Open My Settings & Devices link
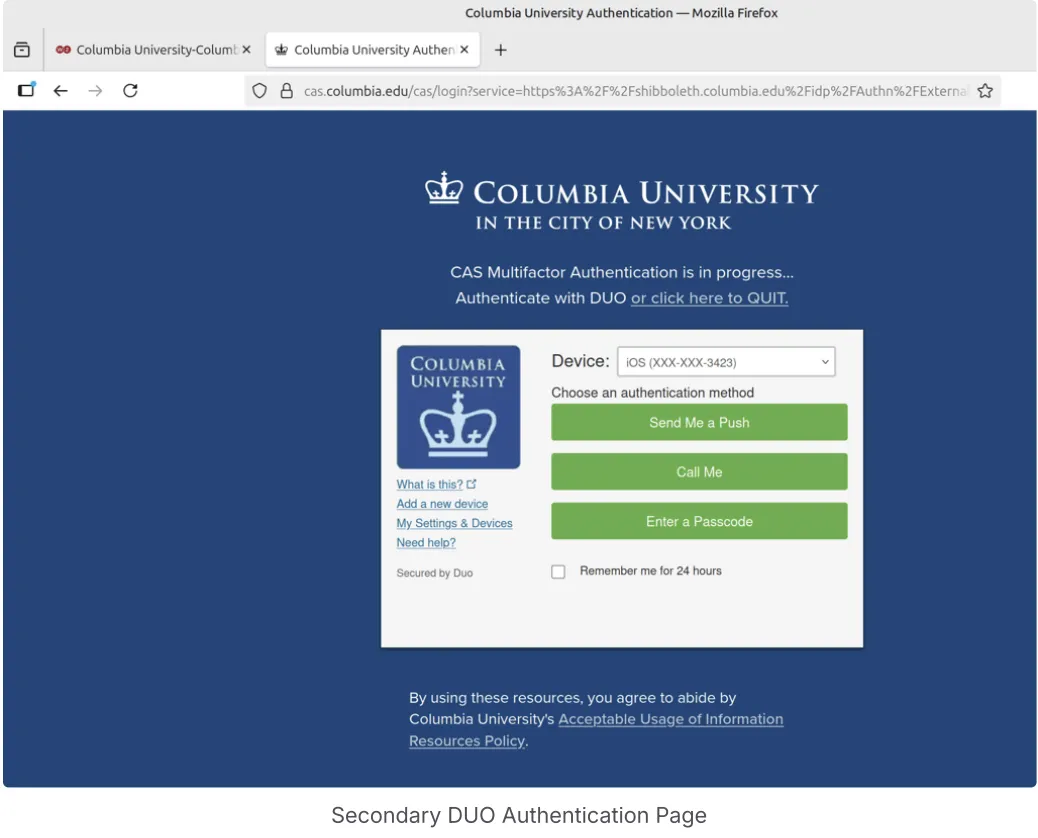The width and height of the screenshot is (1038, 838). [454, 523]
